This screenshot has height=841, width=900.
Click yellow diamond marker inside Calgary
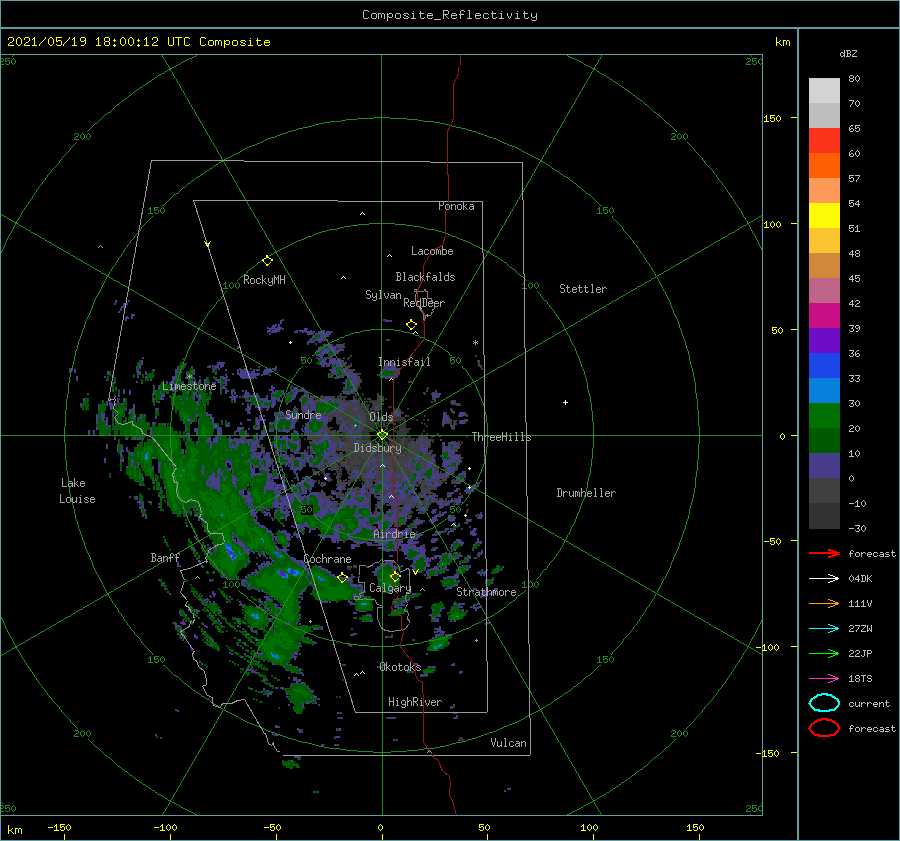[x=395, y=576]
